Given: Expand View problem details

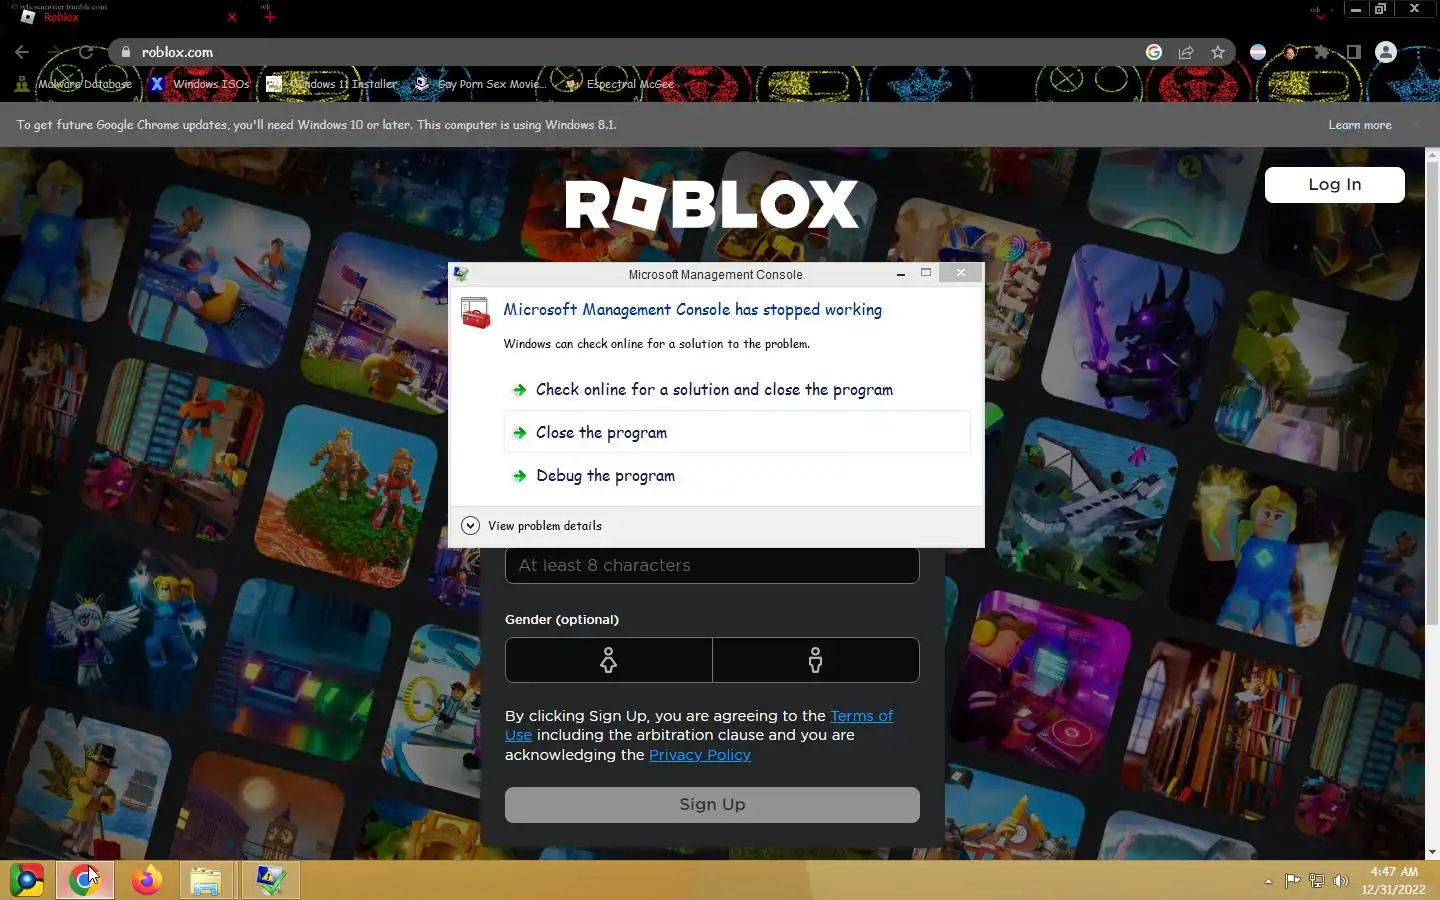Looking at the screenshot, I should 533,526.
